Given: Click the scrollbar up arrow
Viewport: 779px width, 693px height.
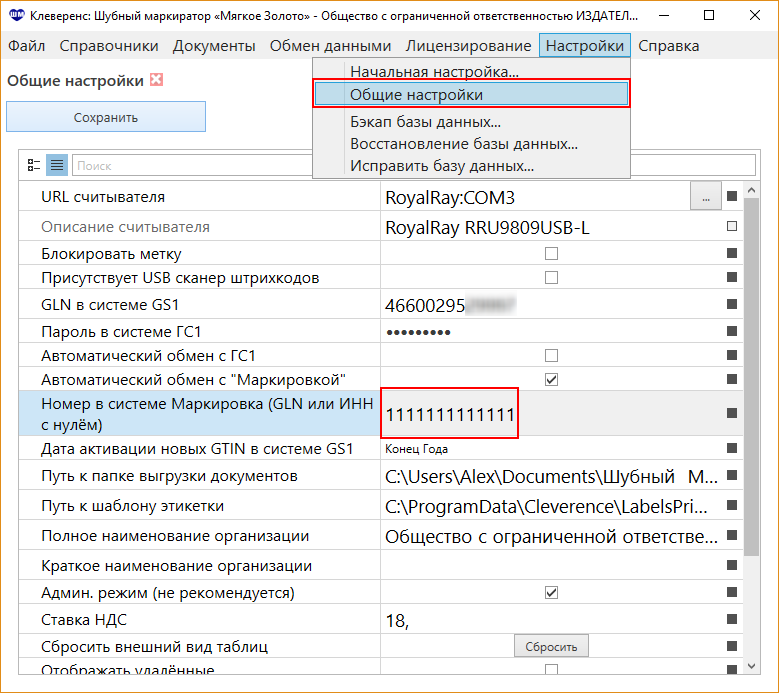Looking at the screenshot, I should (x=751, y=190).
